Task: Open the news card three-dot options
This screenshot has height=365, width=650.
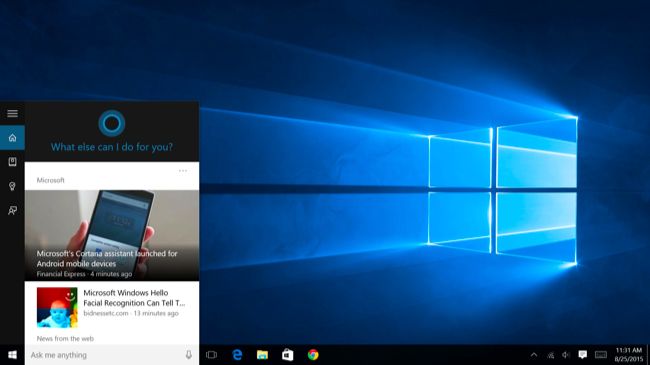Action: click(x=183, y=171)
